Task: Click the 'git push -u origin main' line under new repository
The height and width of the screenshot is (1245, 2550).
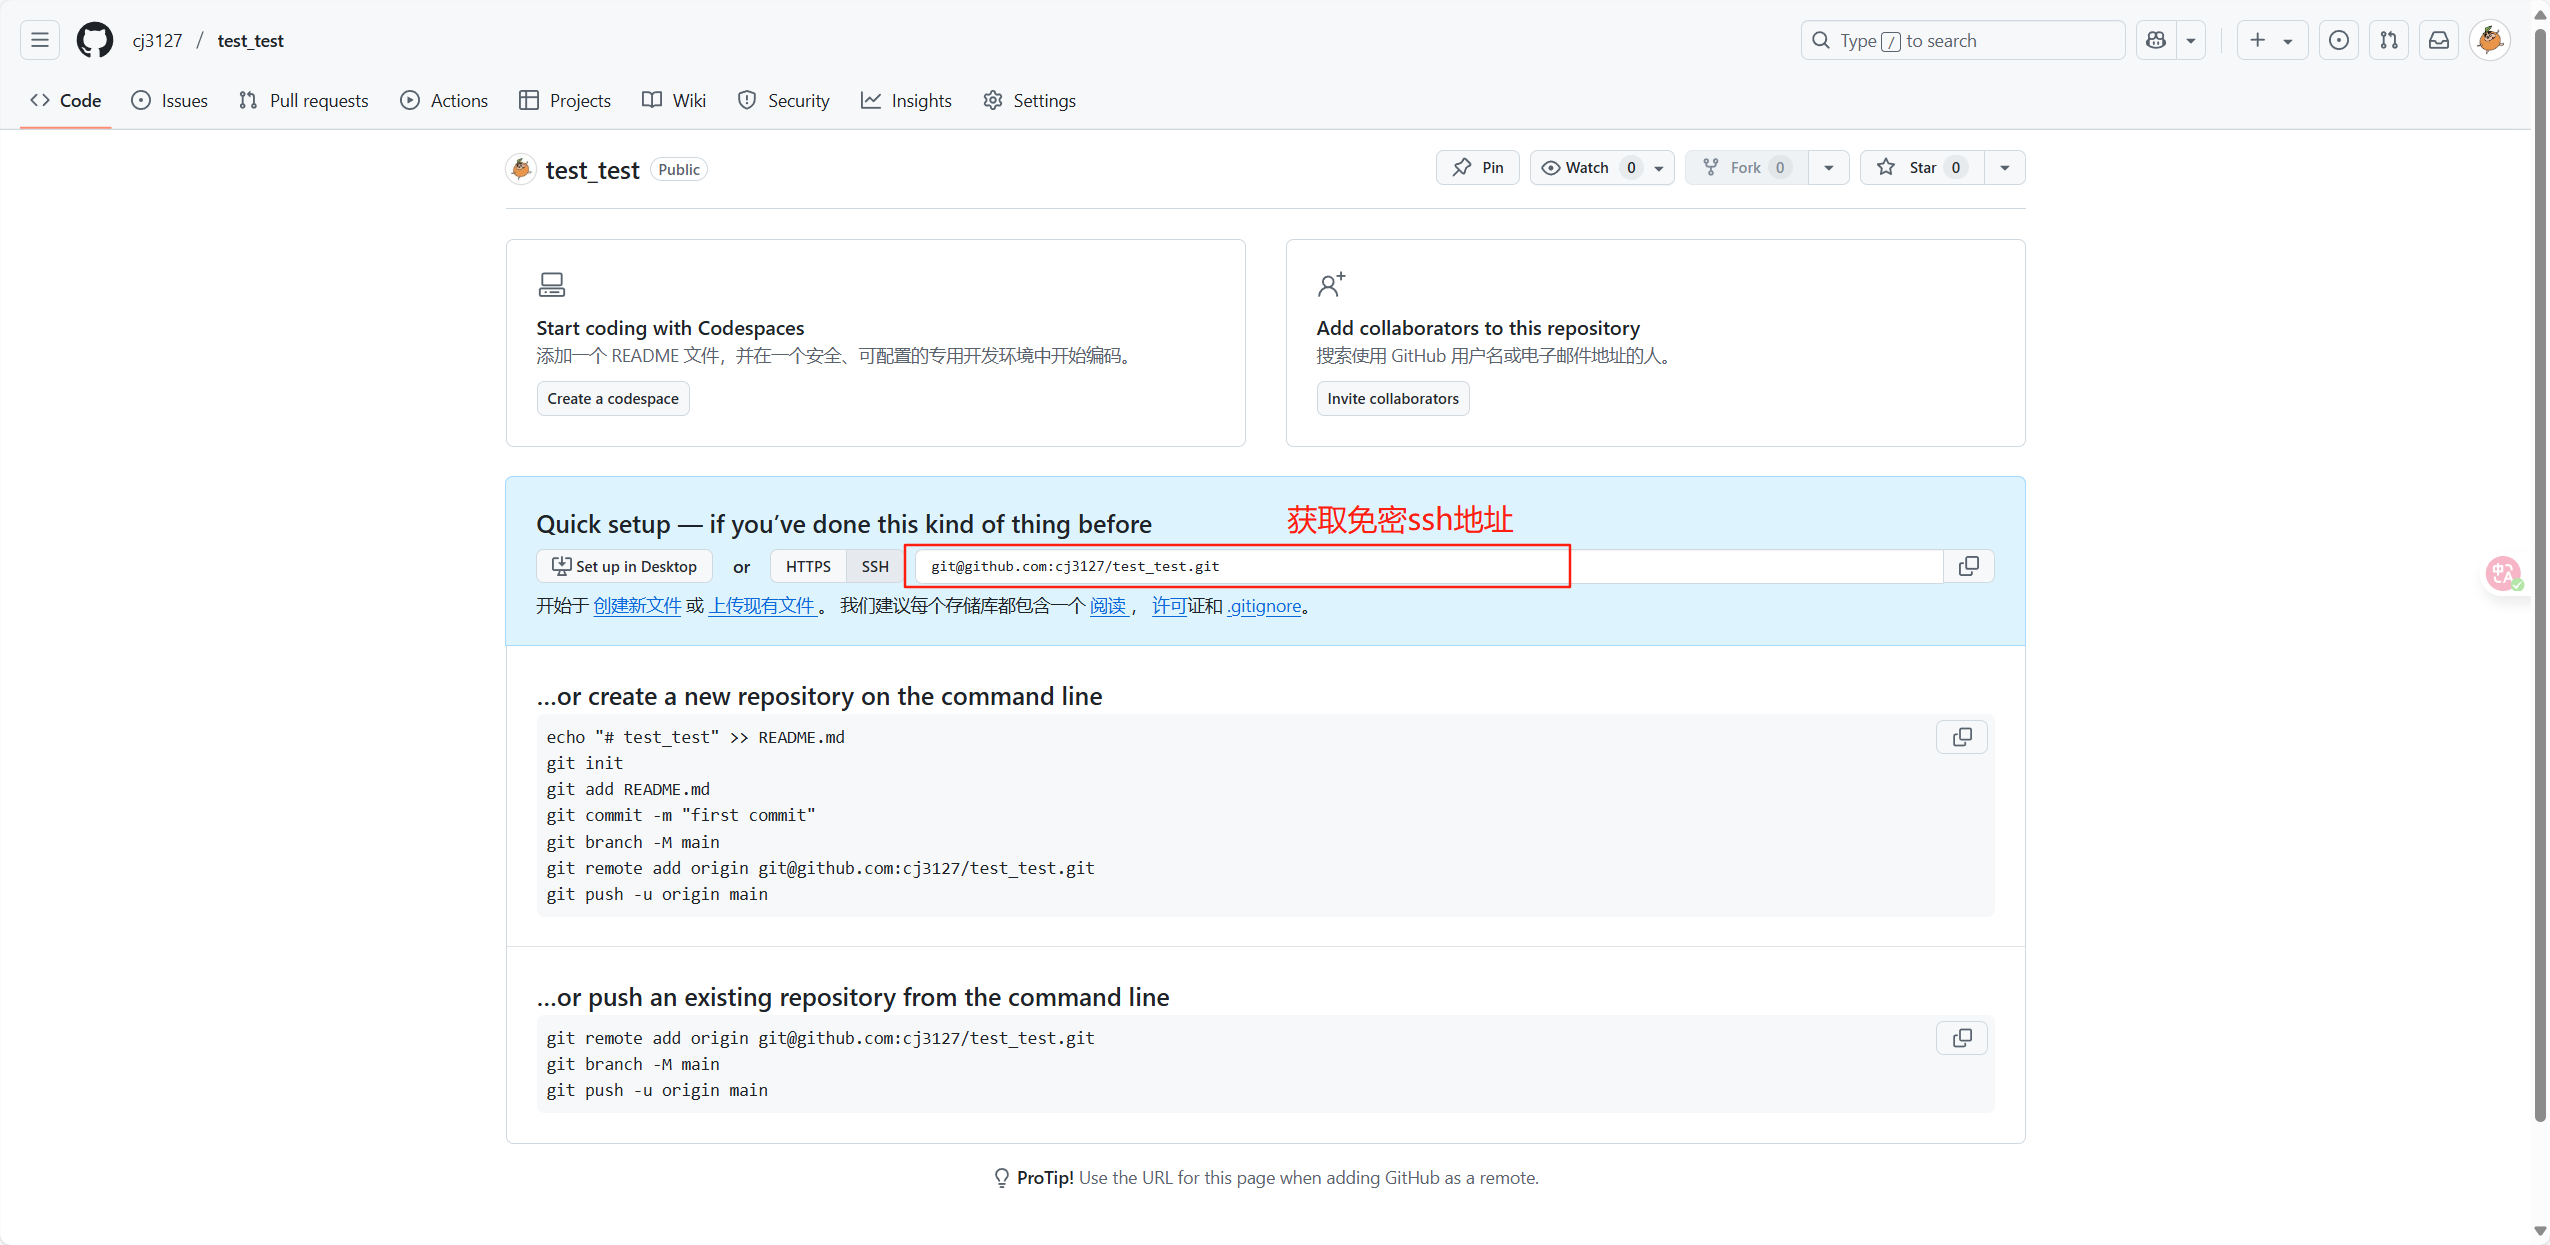Action: [x=657, y=894]
